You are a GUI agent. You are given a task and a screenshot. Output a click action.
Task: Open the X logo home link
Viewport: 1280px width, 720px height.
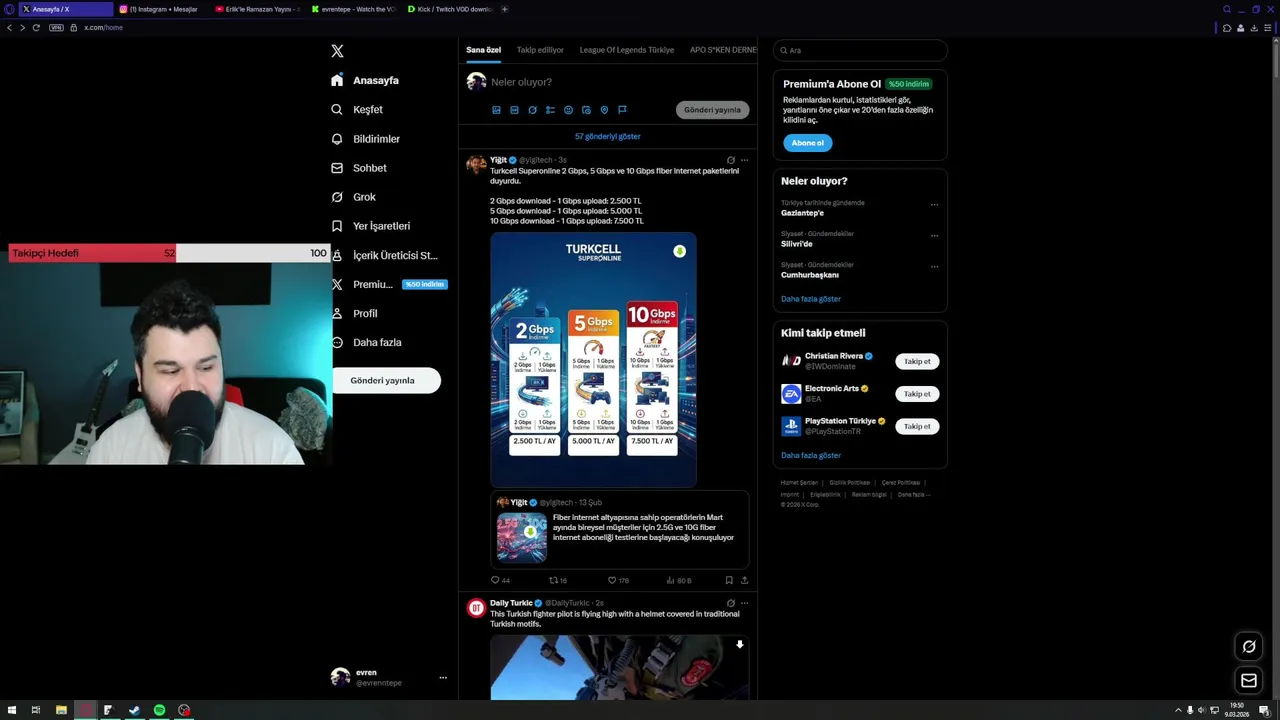(337, 51)
